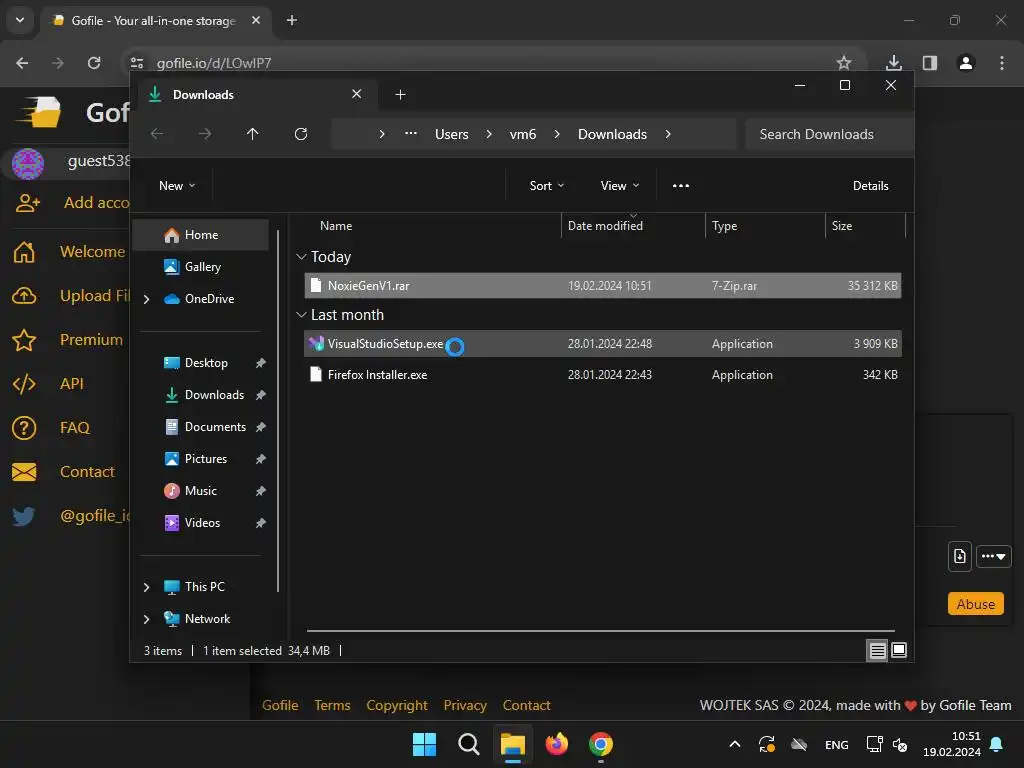This screenshot has width=1024, height=768.
Task: Close the Gofile browser tab
Action: pyautogui.click(x=256, y=20)
